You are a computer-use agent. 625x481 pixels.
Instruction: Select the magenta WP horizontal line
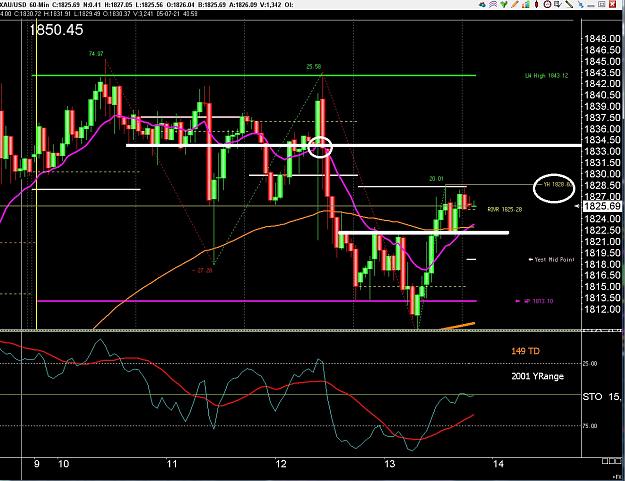pos(257,301)
